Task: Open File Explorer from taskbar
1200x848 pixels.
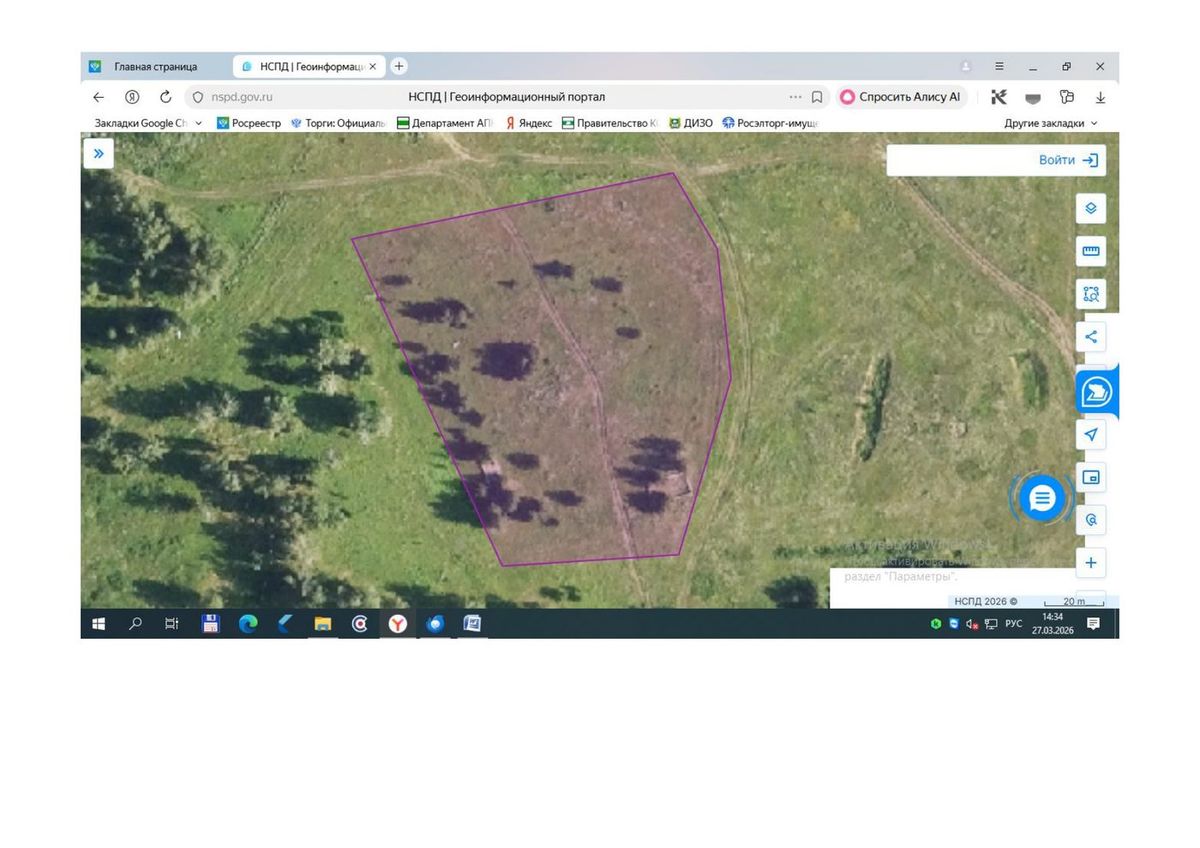Action: (322, 624)
